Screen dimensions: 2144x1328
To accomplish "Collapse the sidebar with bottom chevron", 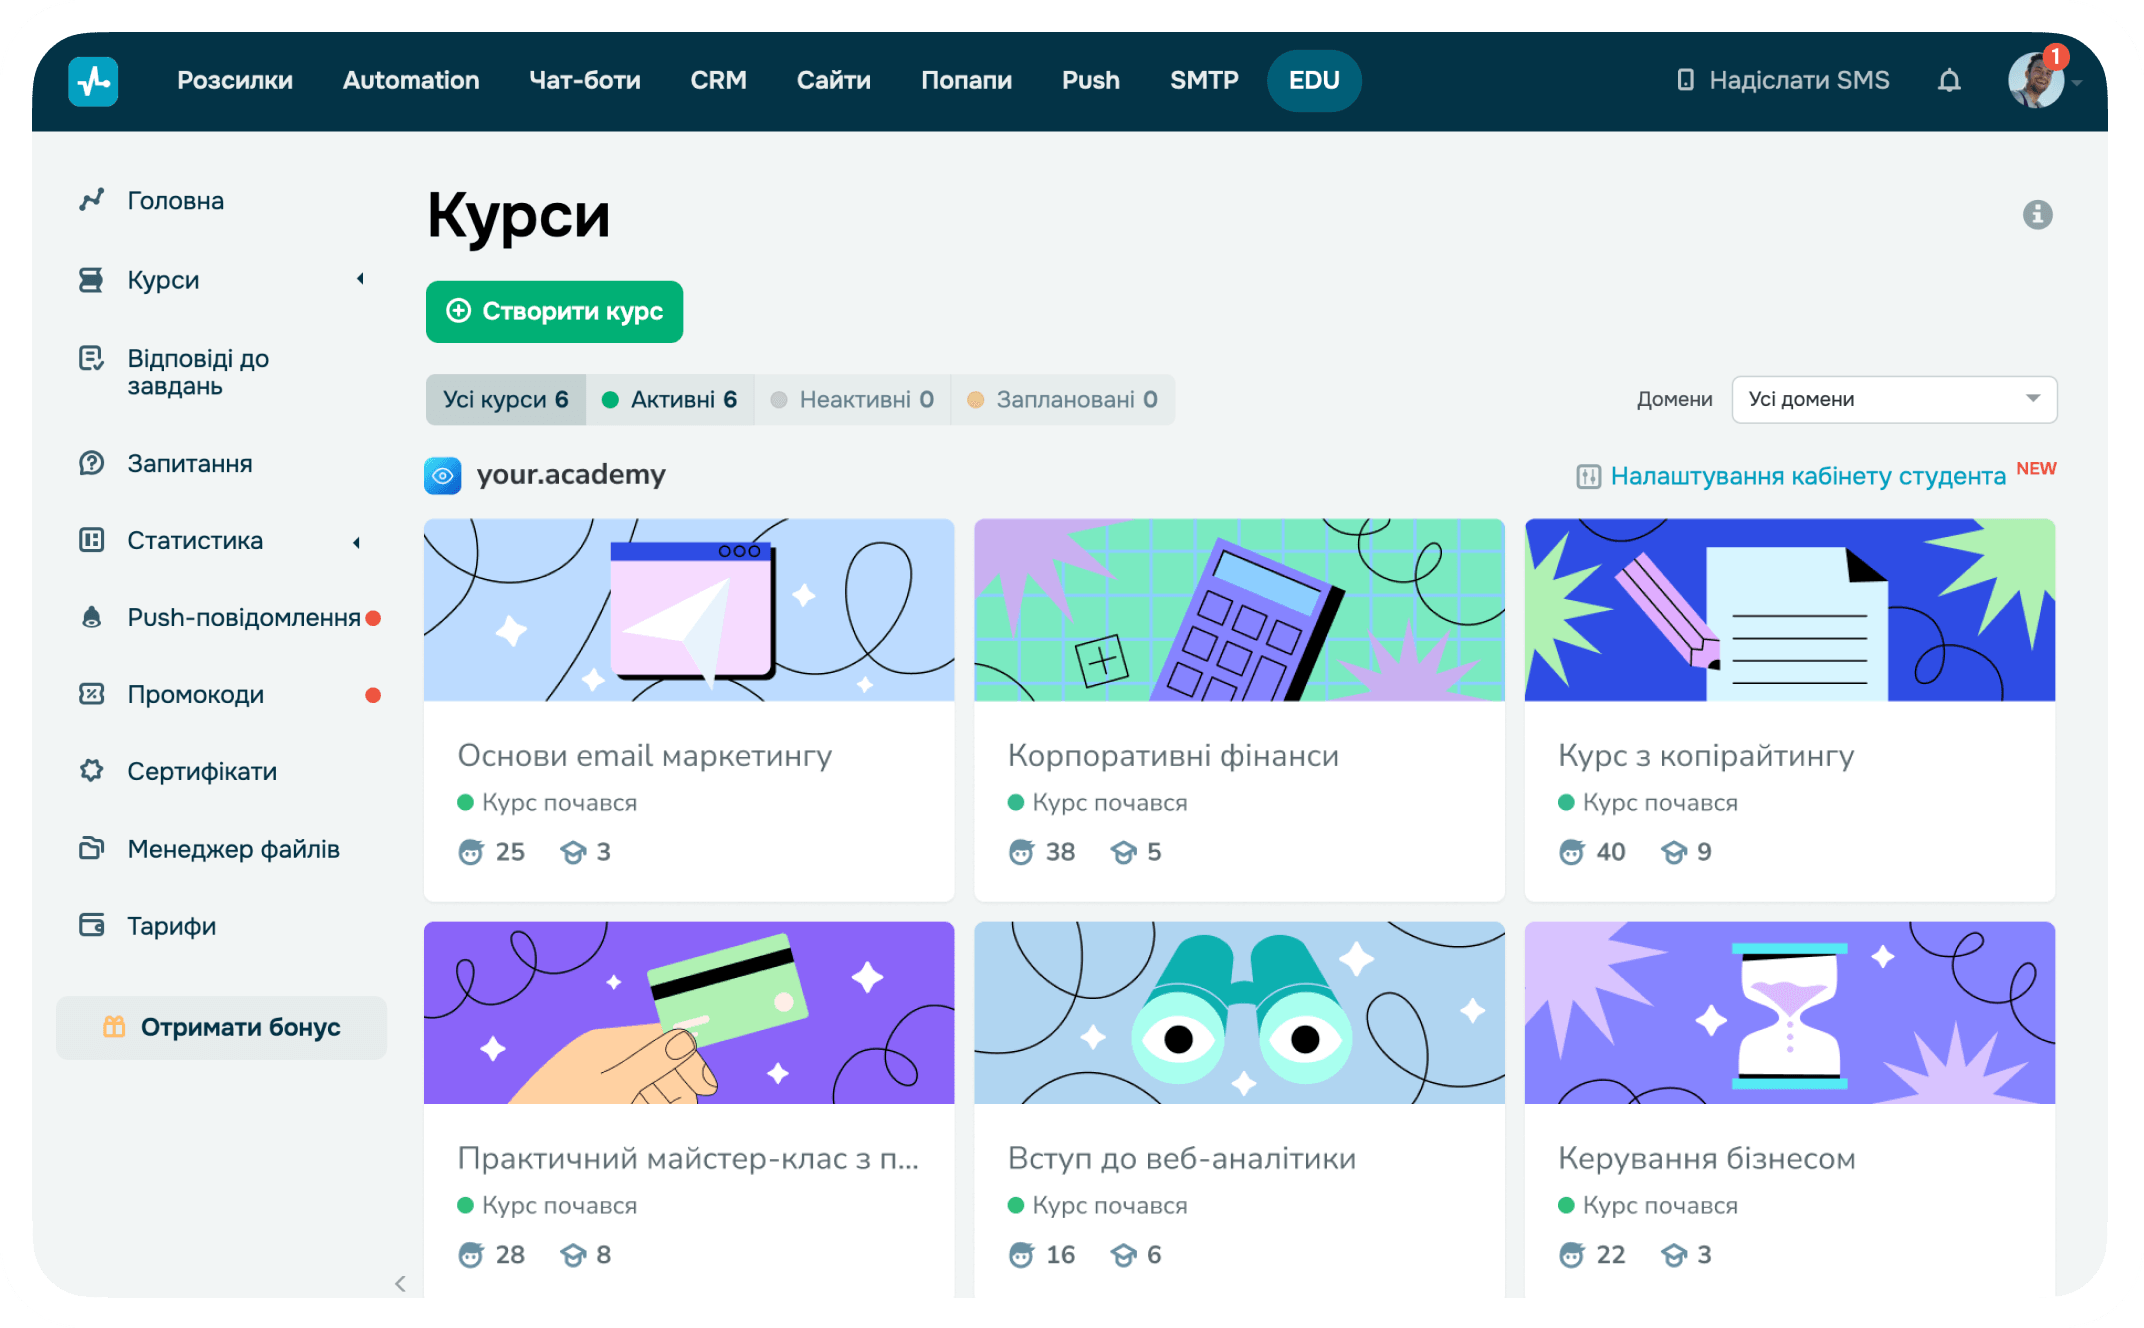I will click(x=400, y=1283).
